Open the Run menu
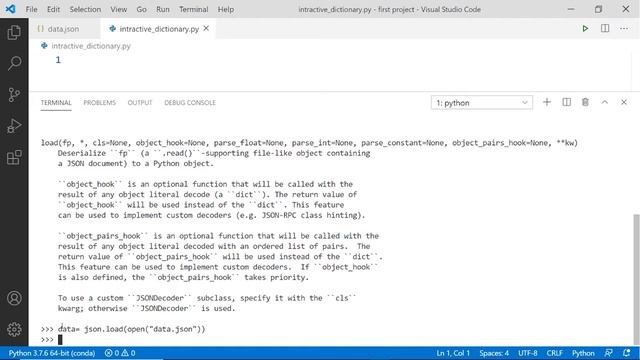The image size is (640, 360). pyautogui.click(x=162, y=9)
